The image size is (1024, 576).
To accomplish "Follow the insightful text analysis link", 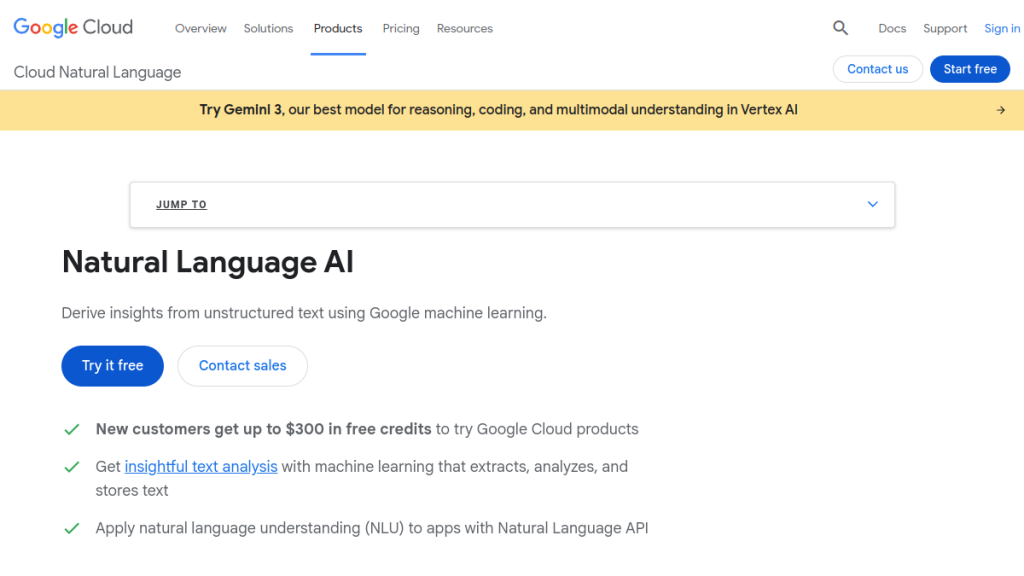I will 201,467.
